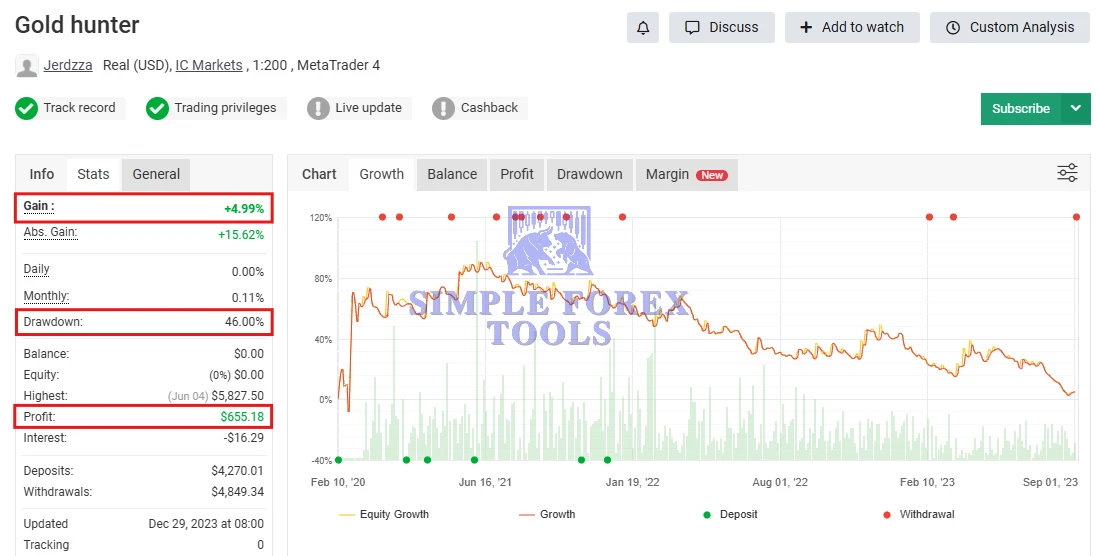Screen dimensions: 1097x556
Task: Click the New badge on Margin tab
Action: (x=712, y=176)
